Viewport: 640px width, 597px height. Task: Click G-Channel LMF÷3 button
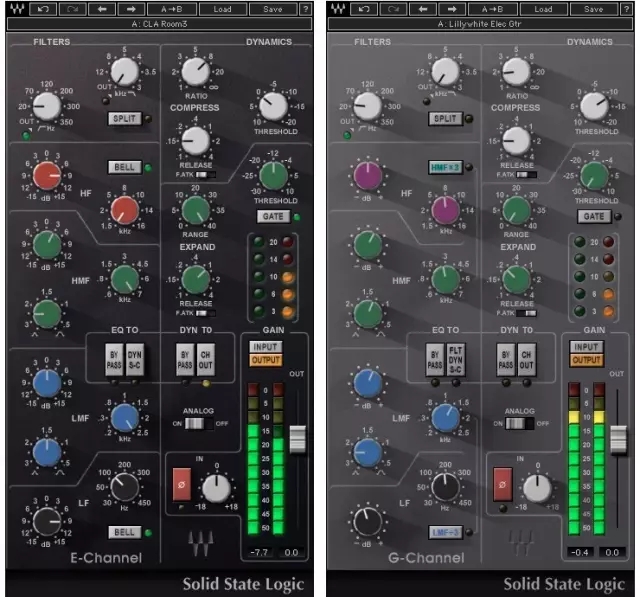pyautogui.click(x=445, y=532)
